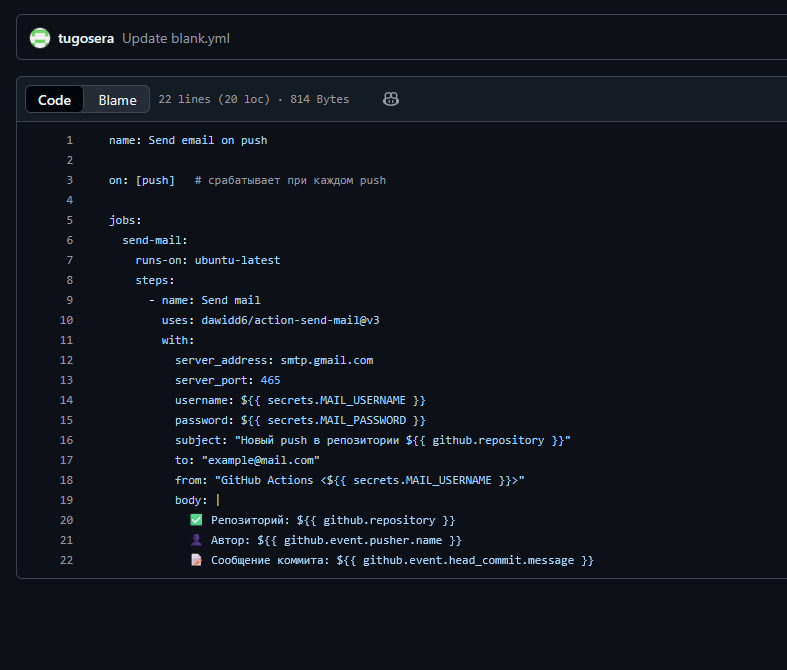Open the "Update blank.yml" commit message
The width and height of the screenshot is (787, 670).
click(x=176, y=39)
